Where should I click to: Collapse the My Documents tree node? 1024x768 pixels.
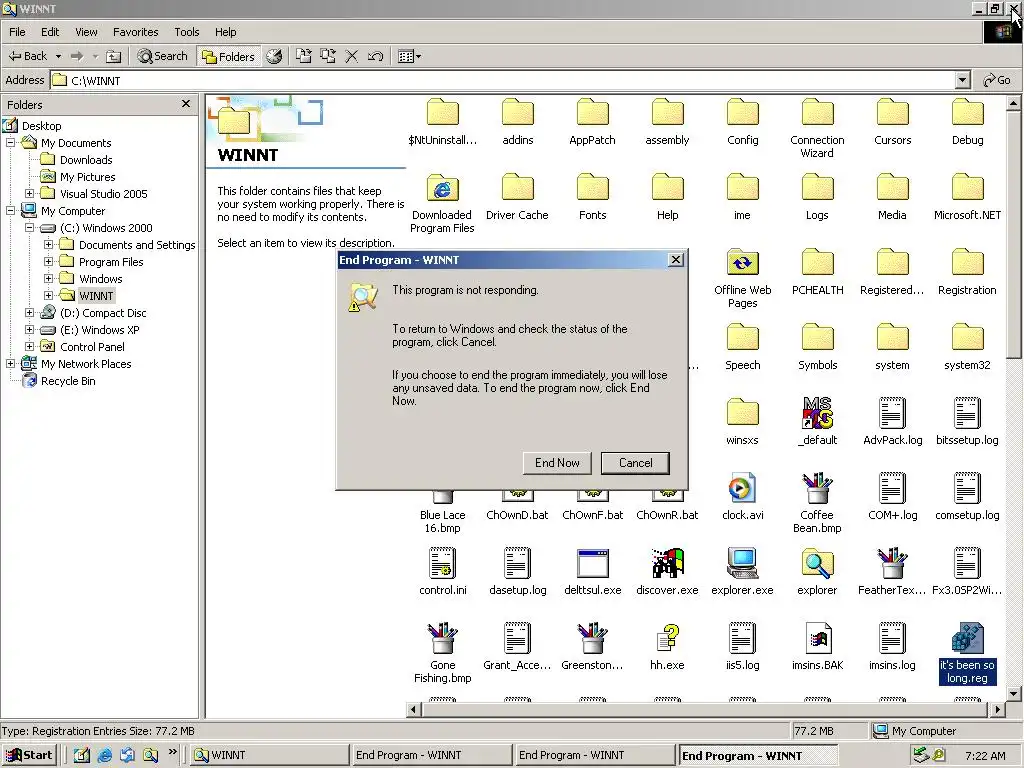pos(10,142)
